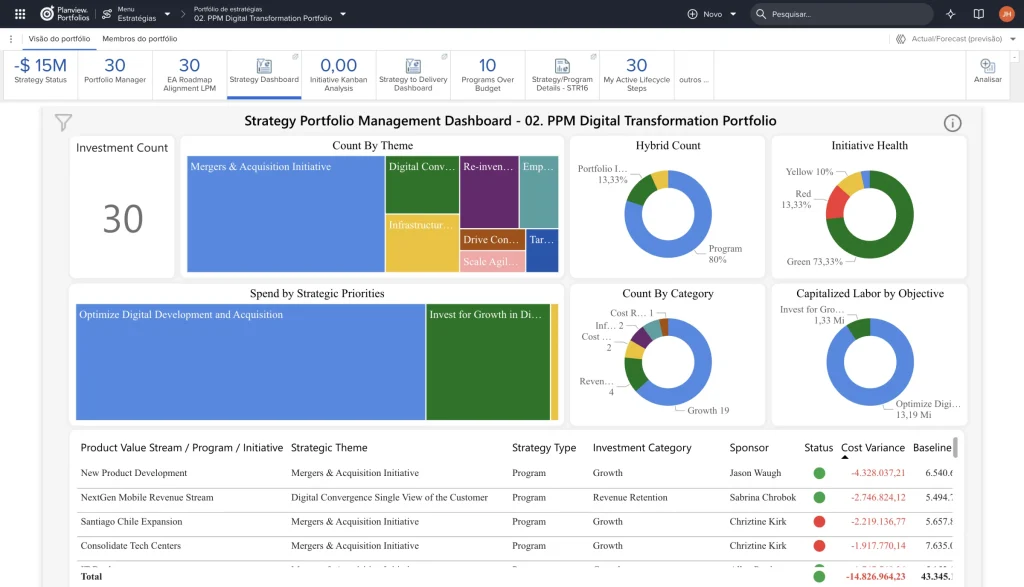The image size is (1024, 587).
Task: Sort by Cost Variance column header
Action: click(872, 448)
